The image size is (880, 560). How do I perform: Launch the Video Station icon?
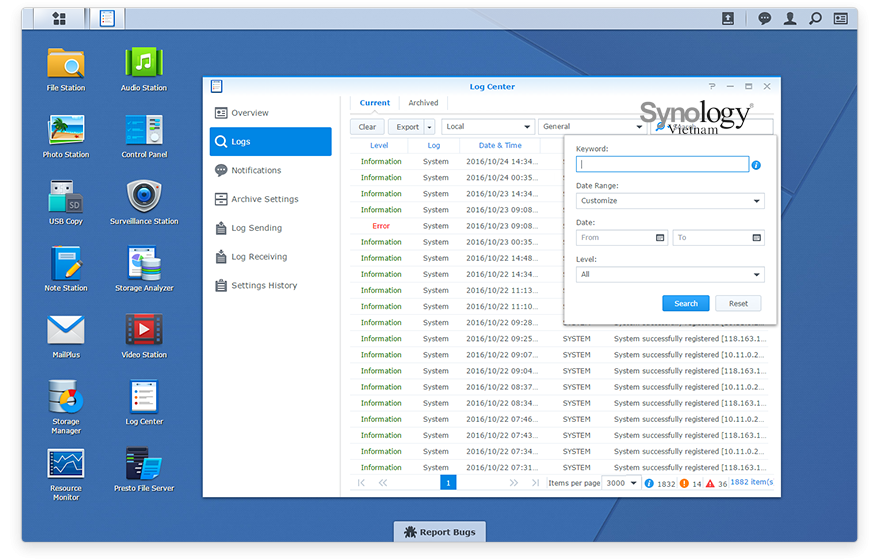click(144, 330)
